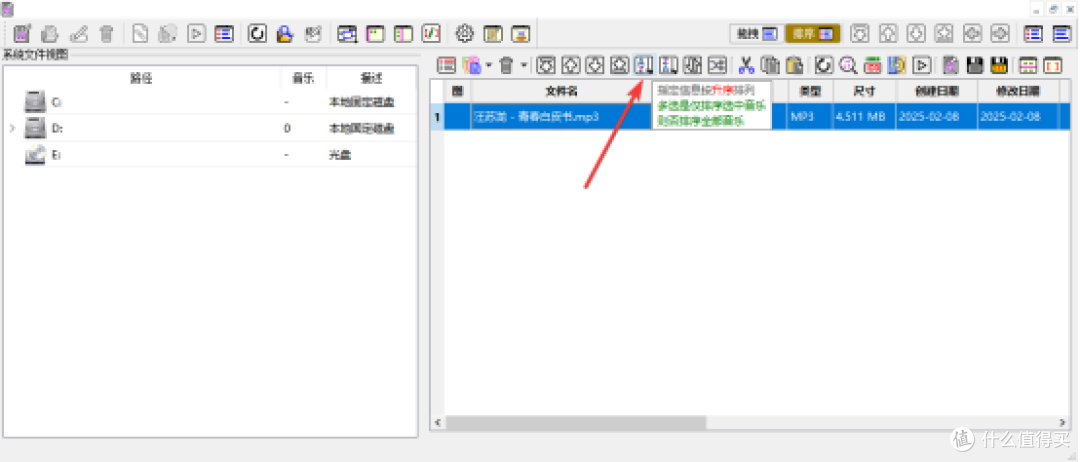Click the magnifier search music icon

pyautogui.click(x=848, y=65)
